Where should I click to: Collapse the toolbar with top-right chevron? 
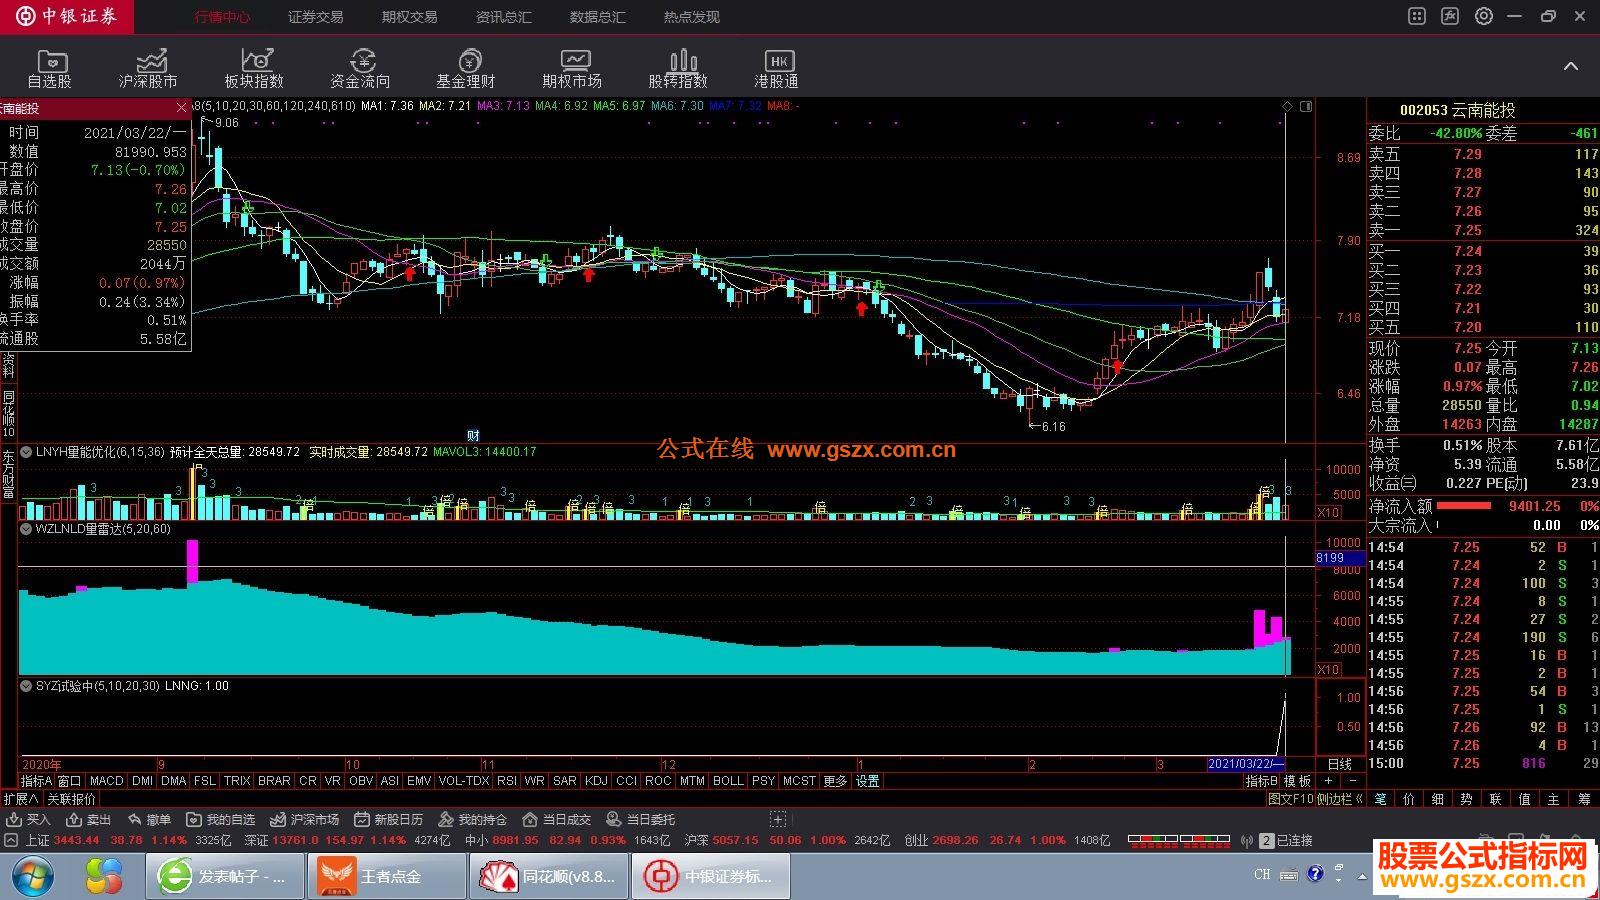1571,66
